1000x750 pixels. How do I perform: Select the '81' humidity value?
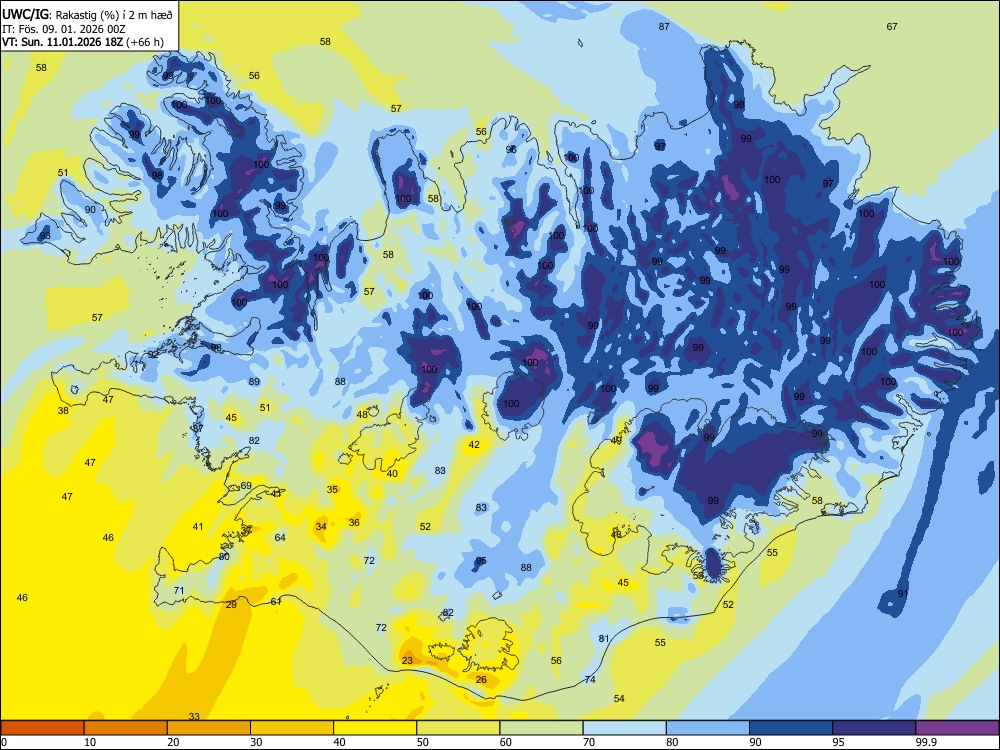point(605,638)
